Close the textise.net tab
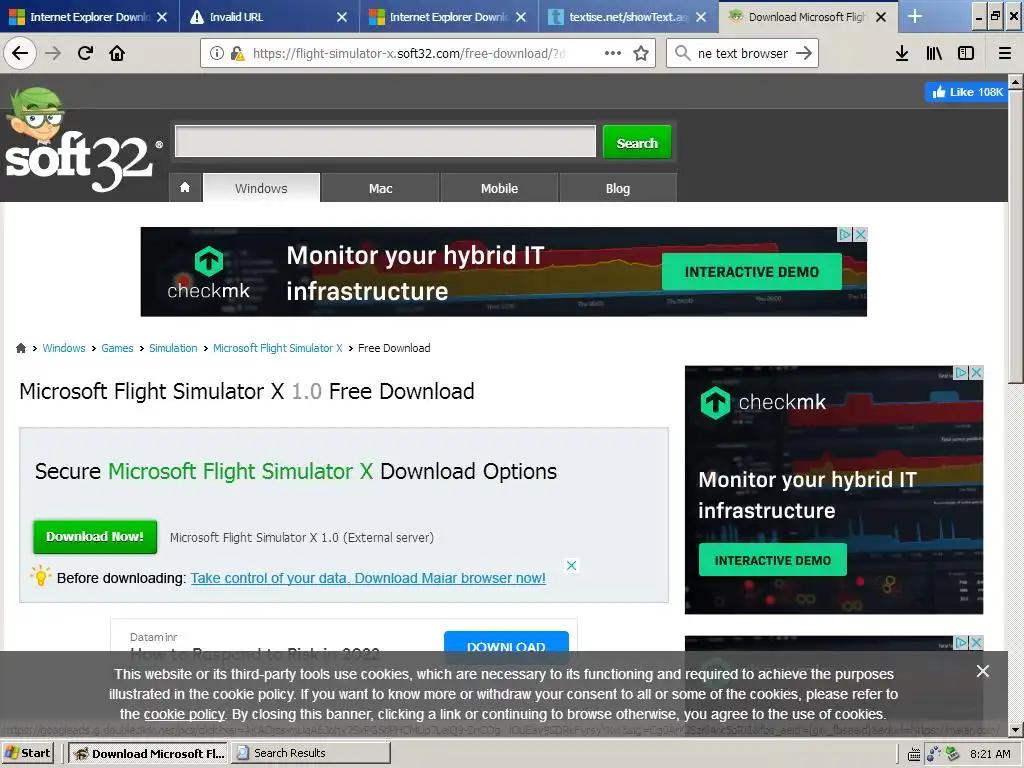The width and height of the screenshot is (1024, 768). [x=701, y=18]
